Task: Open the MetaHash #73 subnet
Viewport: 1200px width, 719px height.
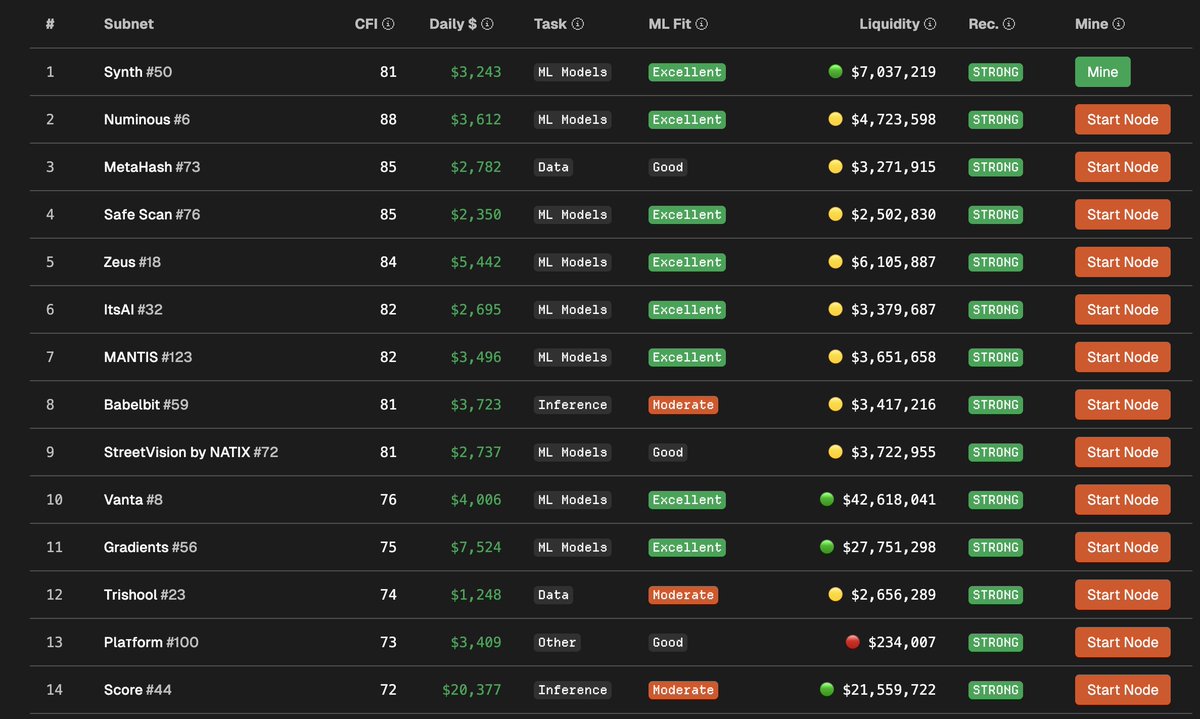Action: (152, 167)
